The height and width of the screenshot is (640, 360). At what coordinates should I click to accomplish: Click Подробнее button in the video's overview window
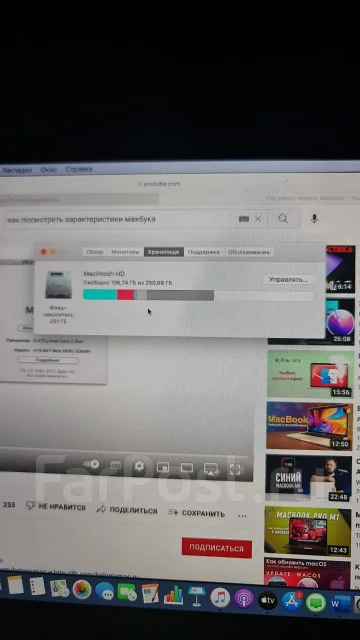tap(48, 360)
